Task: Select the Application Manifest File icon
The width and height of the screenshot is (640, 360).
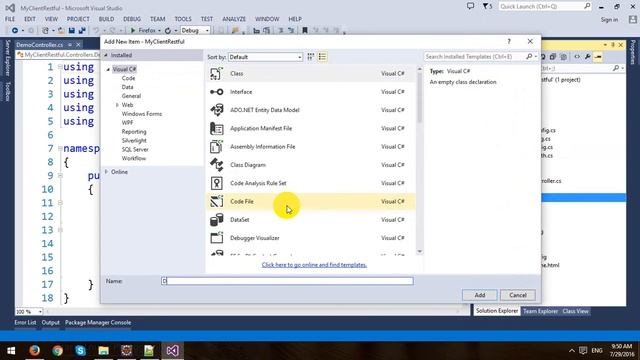Action: point(216,129)
